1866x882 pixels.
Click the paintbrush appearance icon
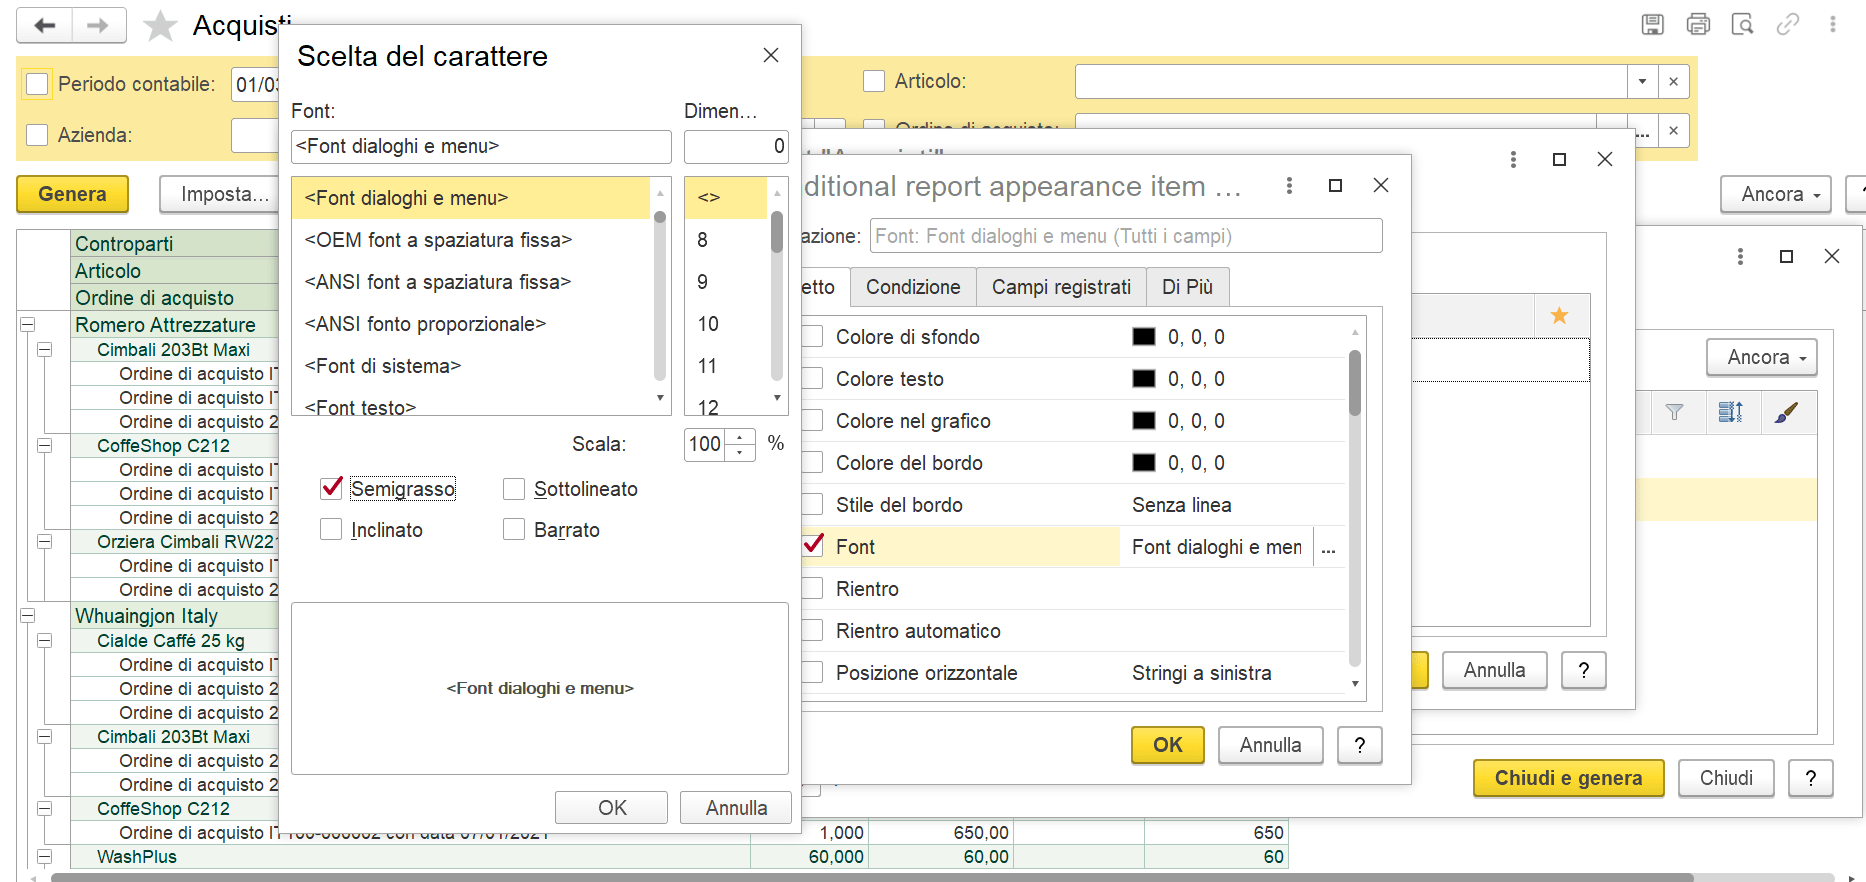pos(1786,412)
